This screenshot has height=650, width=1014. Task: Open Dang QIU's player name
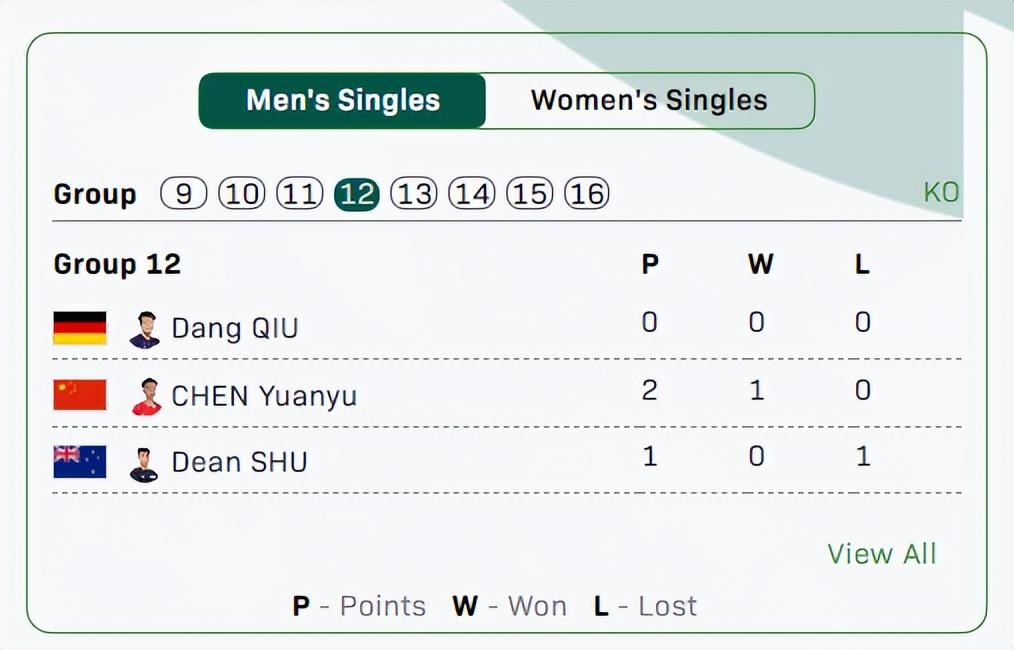click(235, 328)
